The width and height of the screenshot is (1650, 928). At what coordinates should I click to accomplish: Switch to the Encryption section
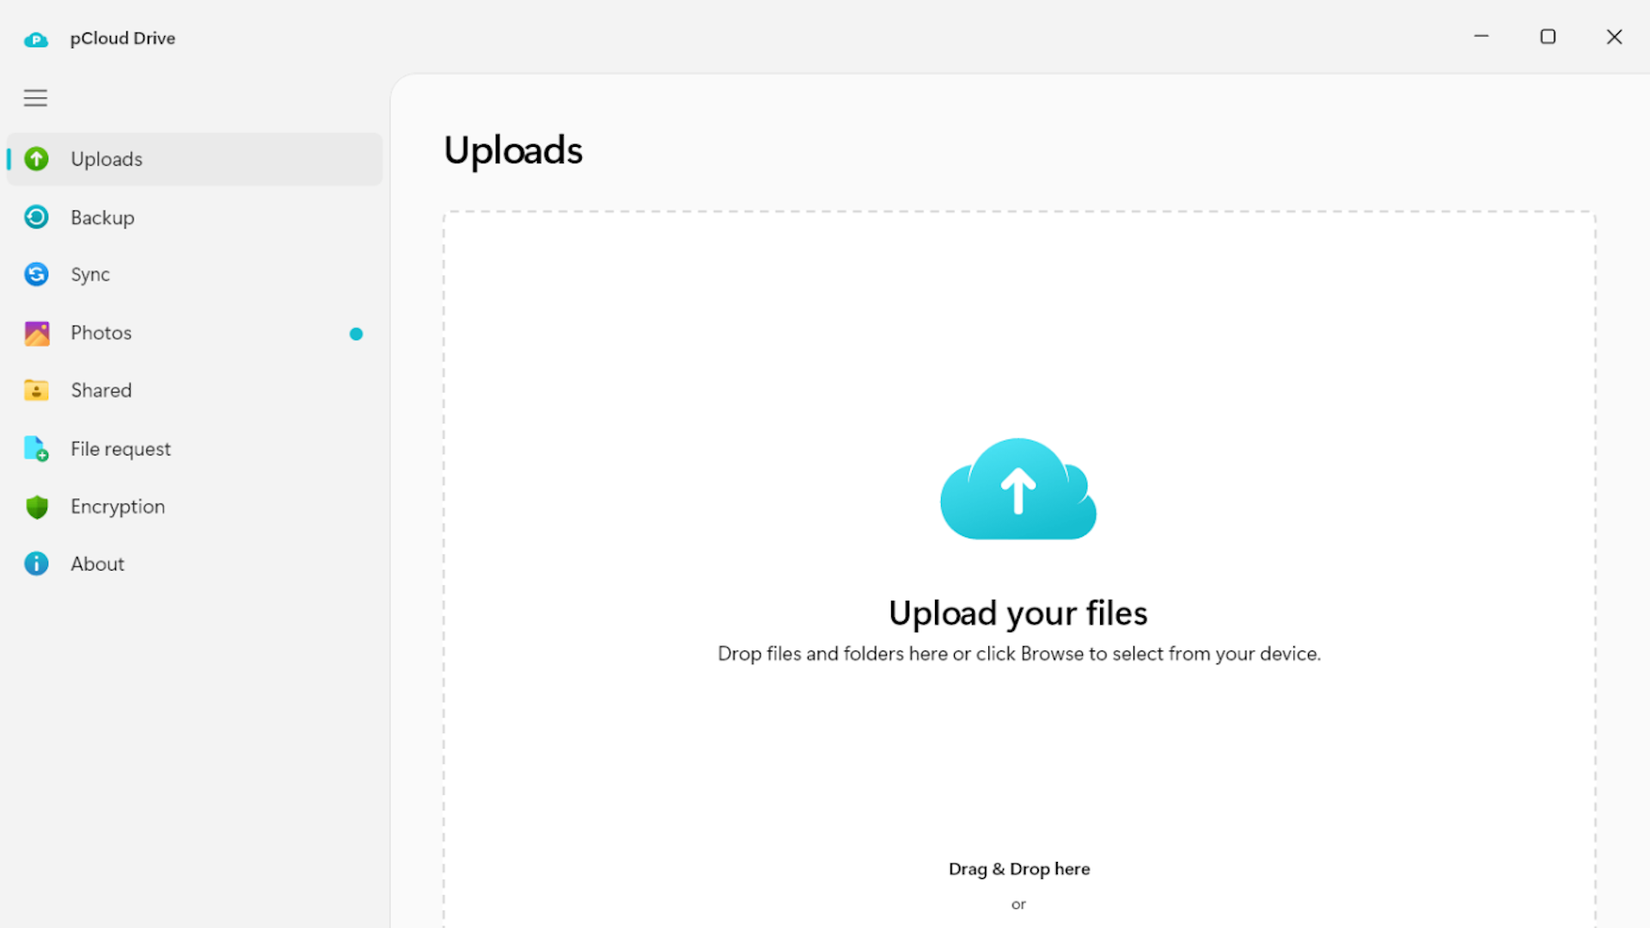pos(117,506)
